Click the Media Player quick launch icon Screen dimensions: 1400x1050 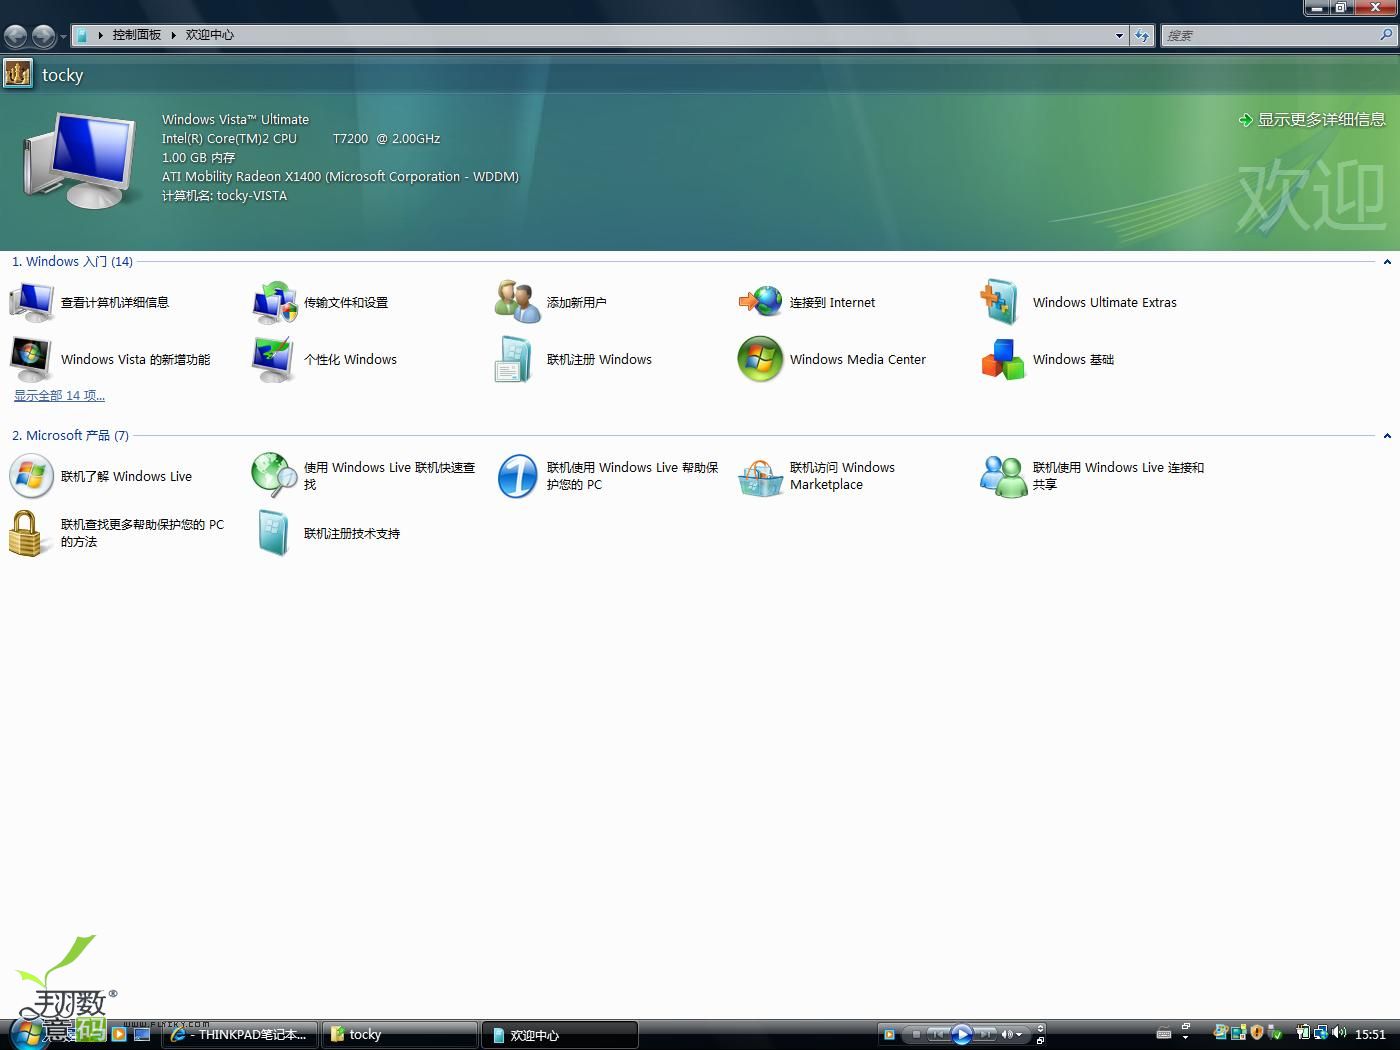coord(119,1034)
